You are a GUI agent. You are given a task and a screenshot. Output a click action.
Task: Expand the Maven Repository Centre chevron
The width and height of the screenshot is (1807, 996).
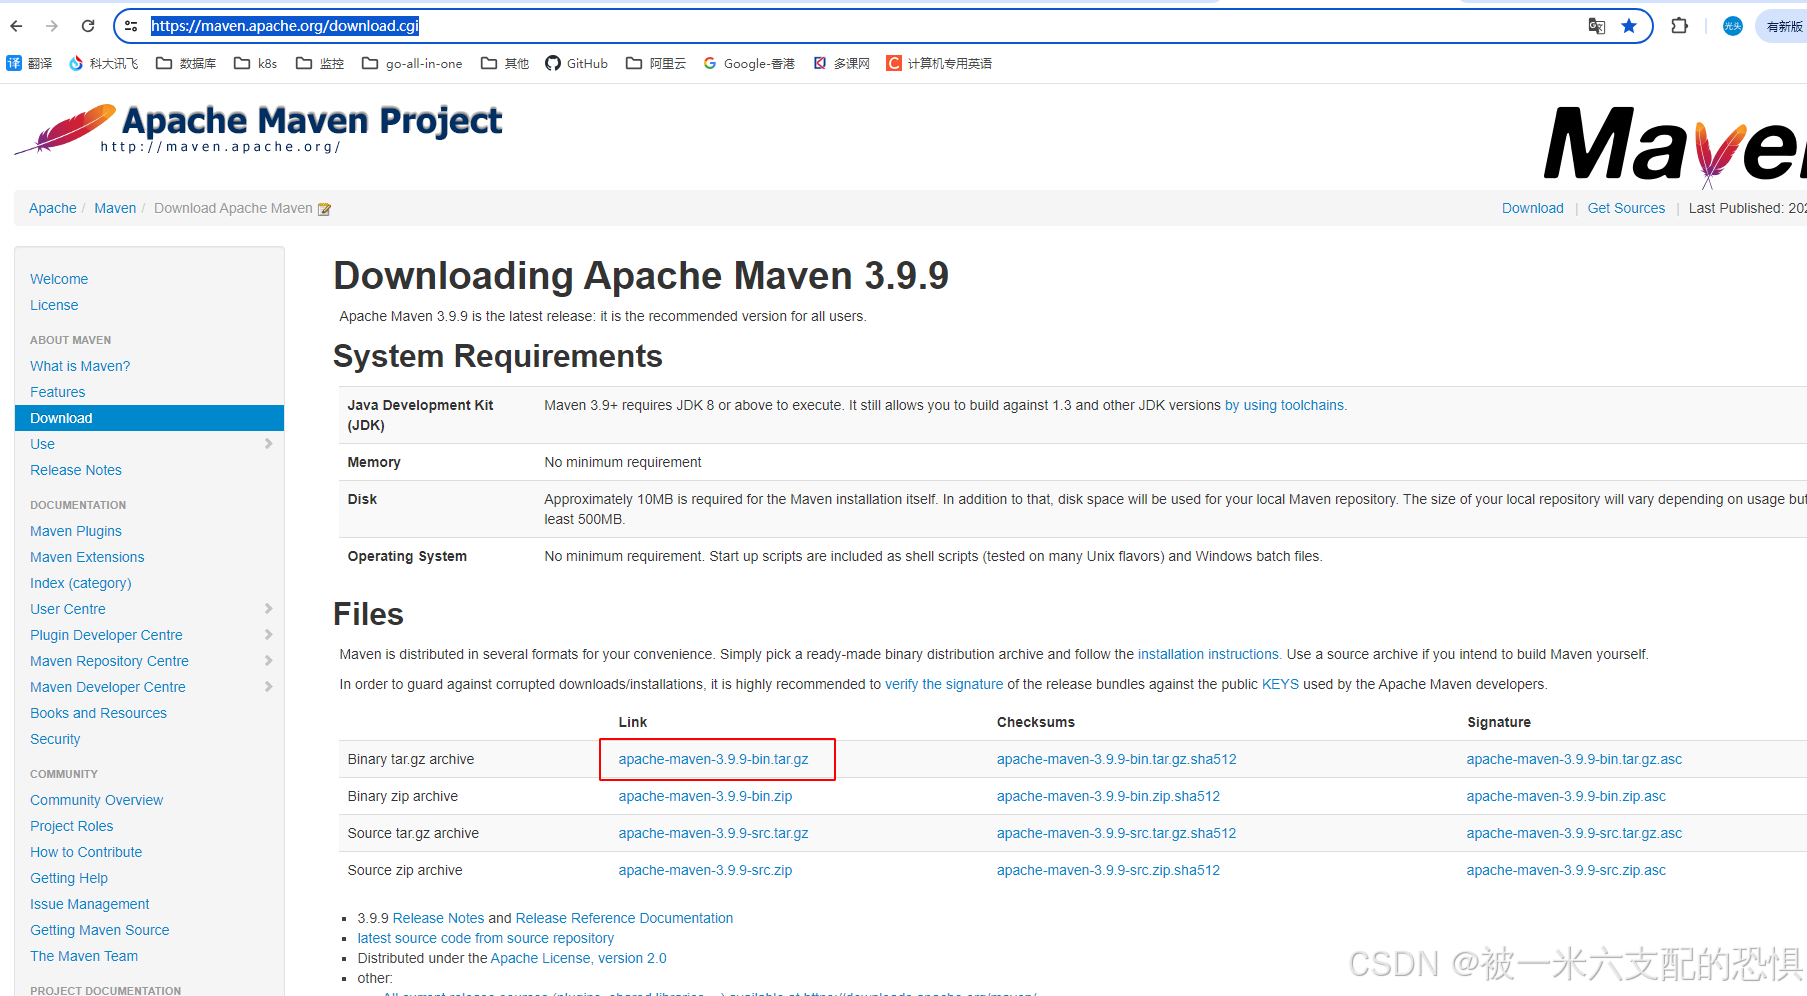click(x=268, y=660)
